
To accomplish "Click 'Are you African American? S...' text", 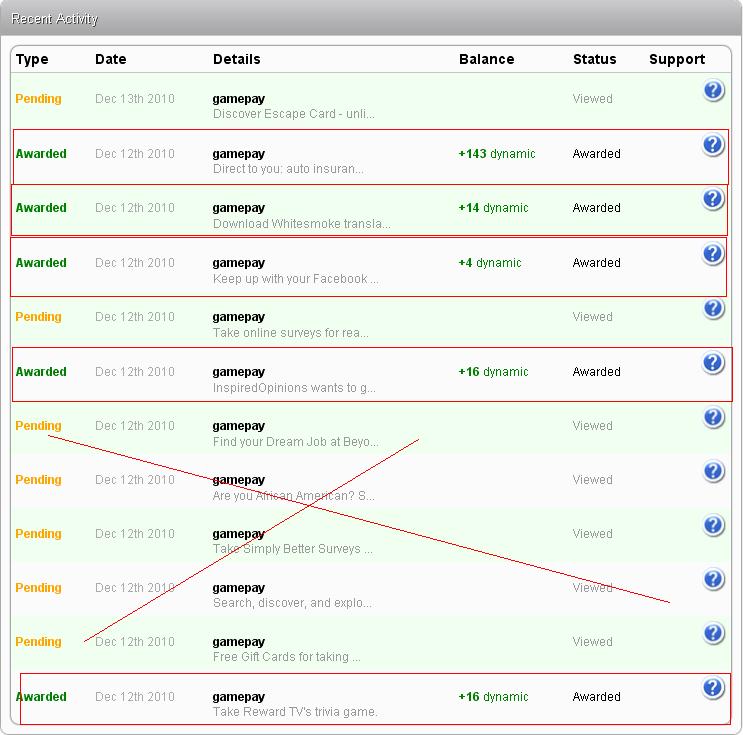I will click(294, 496).
